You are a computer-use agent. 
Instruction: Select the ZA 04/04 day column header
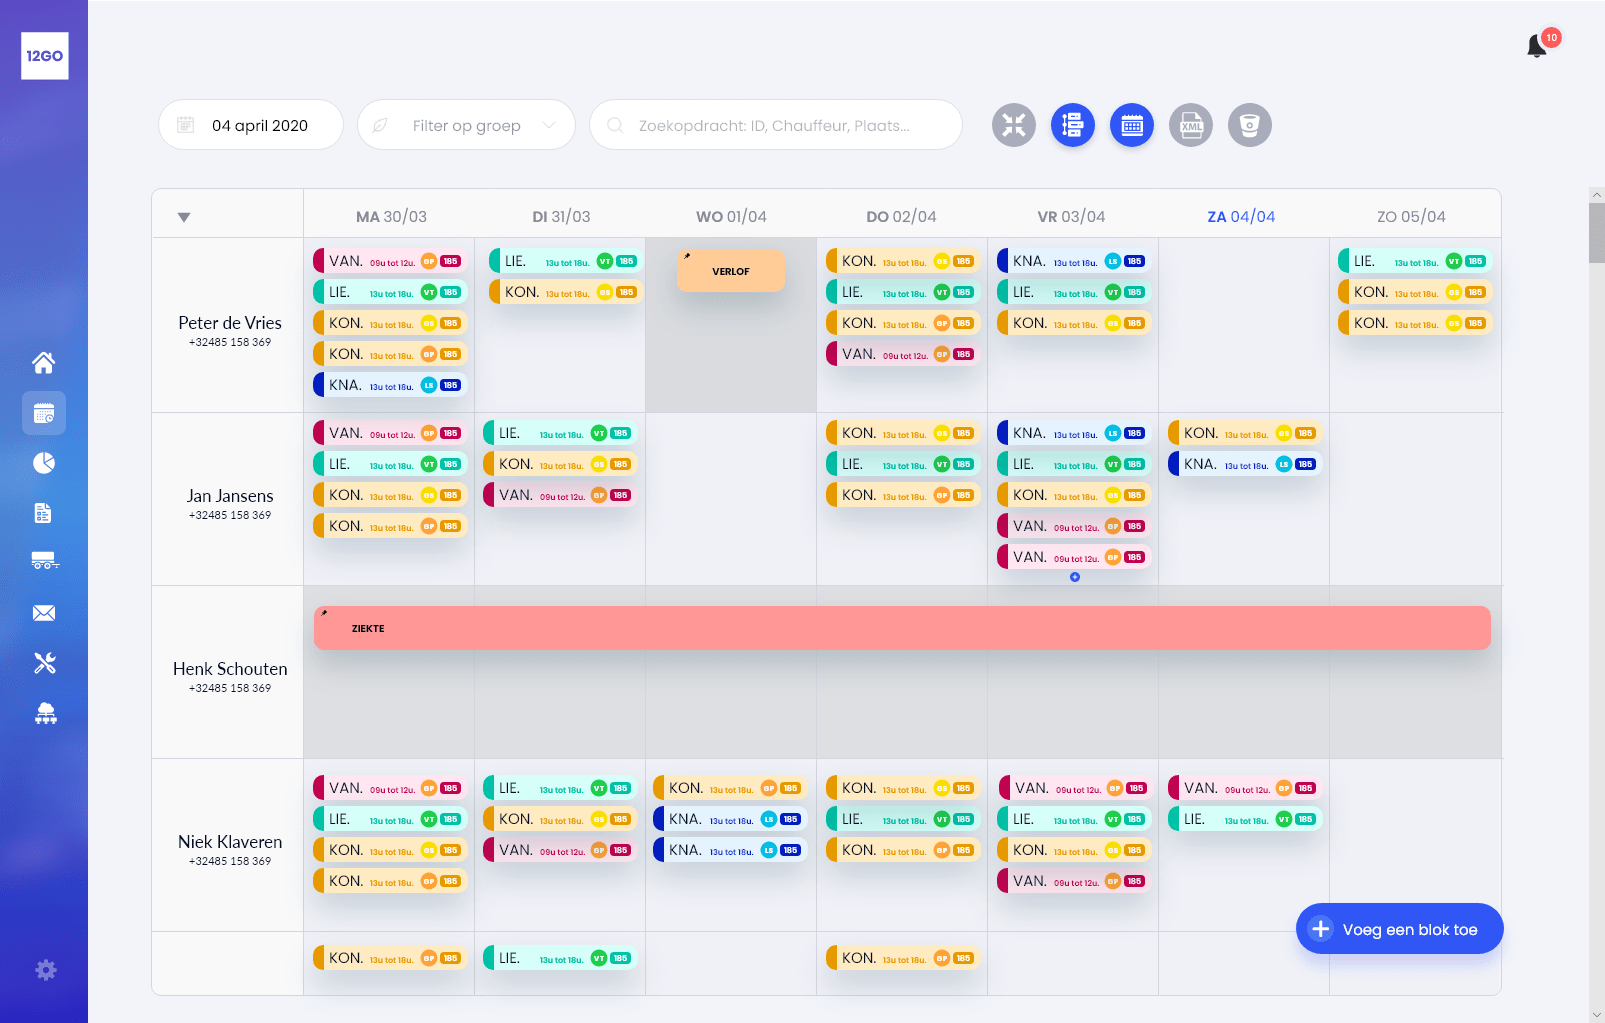click(1241, 216)
